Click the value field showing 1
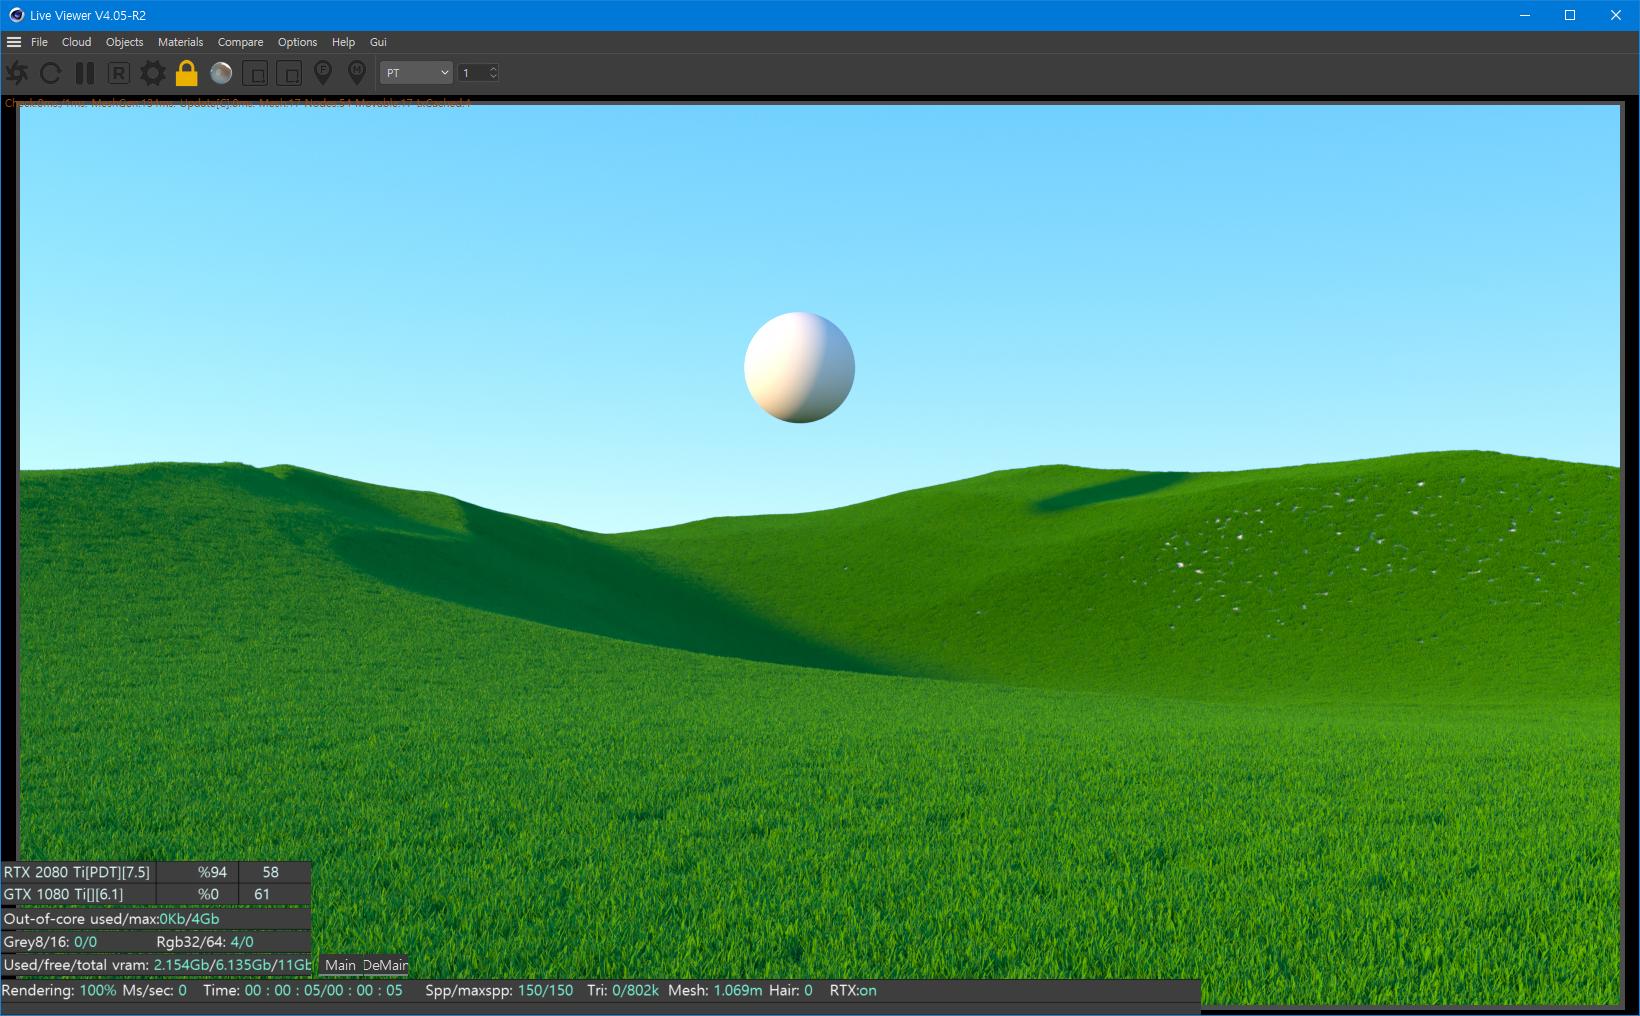Screen dimensions: 1640x1016 [472, 73]
